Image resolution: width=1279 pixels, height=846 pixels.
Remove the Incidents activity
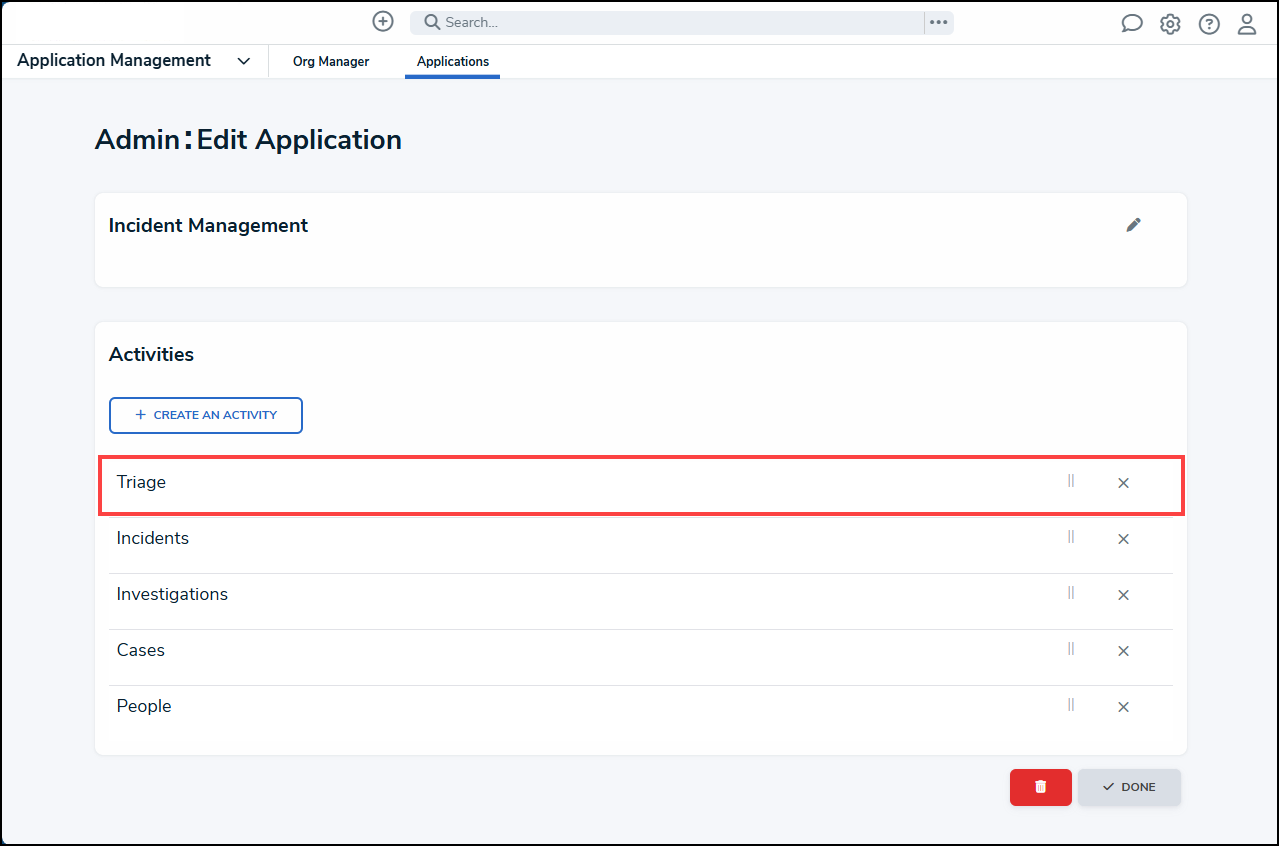tap(1123, 539)
